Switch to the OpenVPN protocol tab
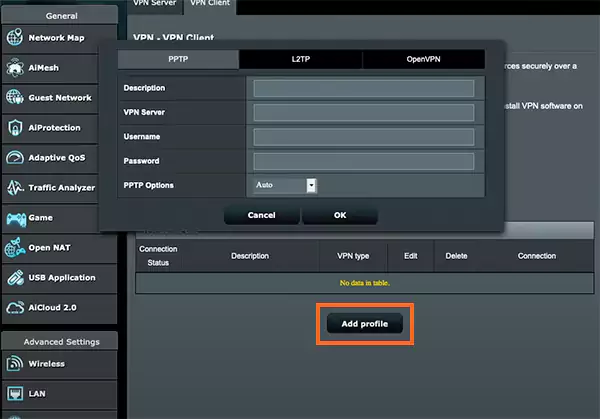This screenshot has width=600, height=419. coord(424,59)
